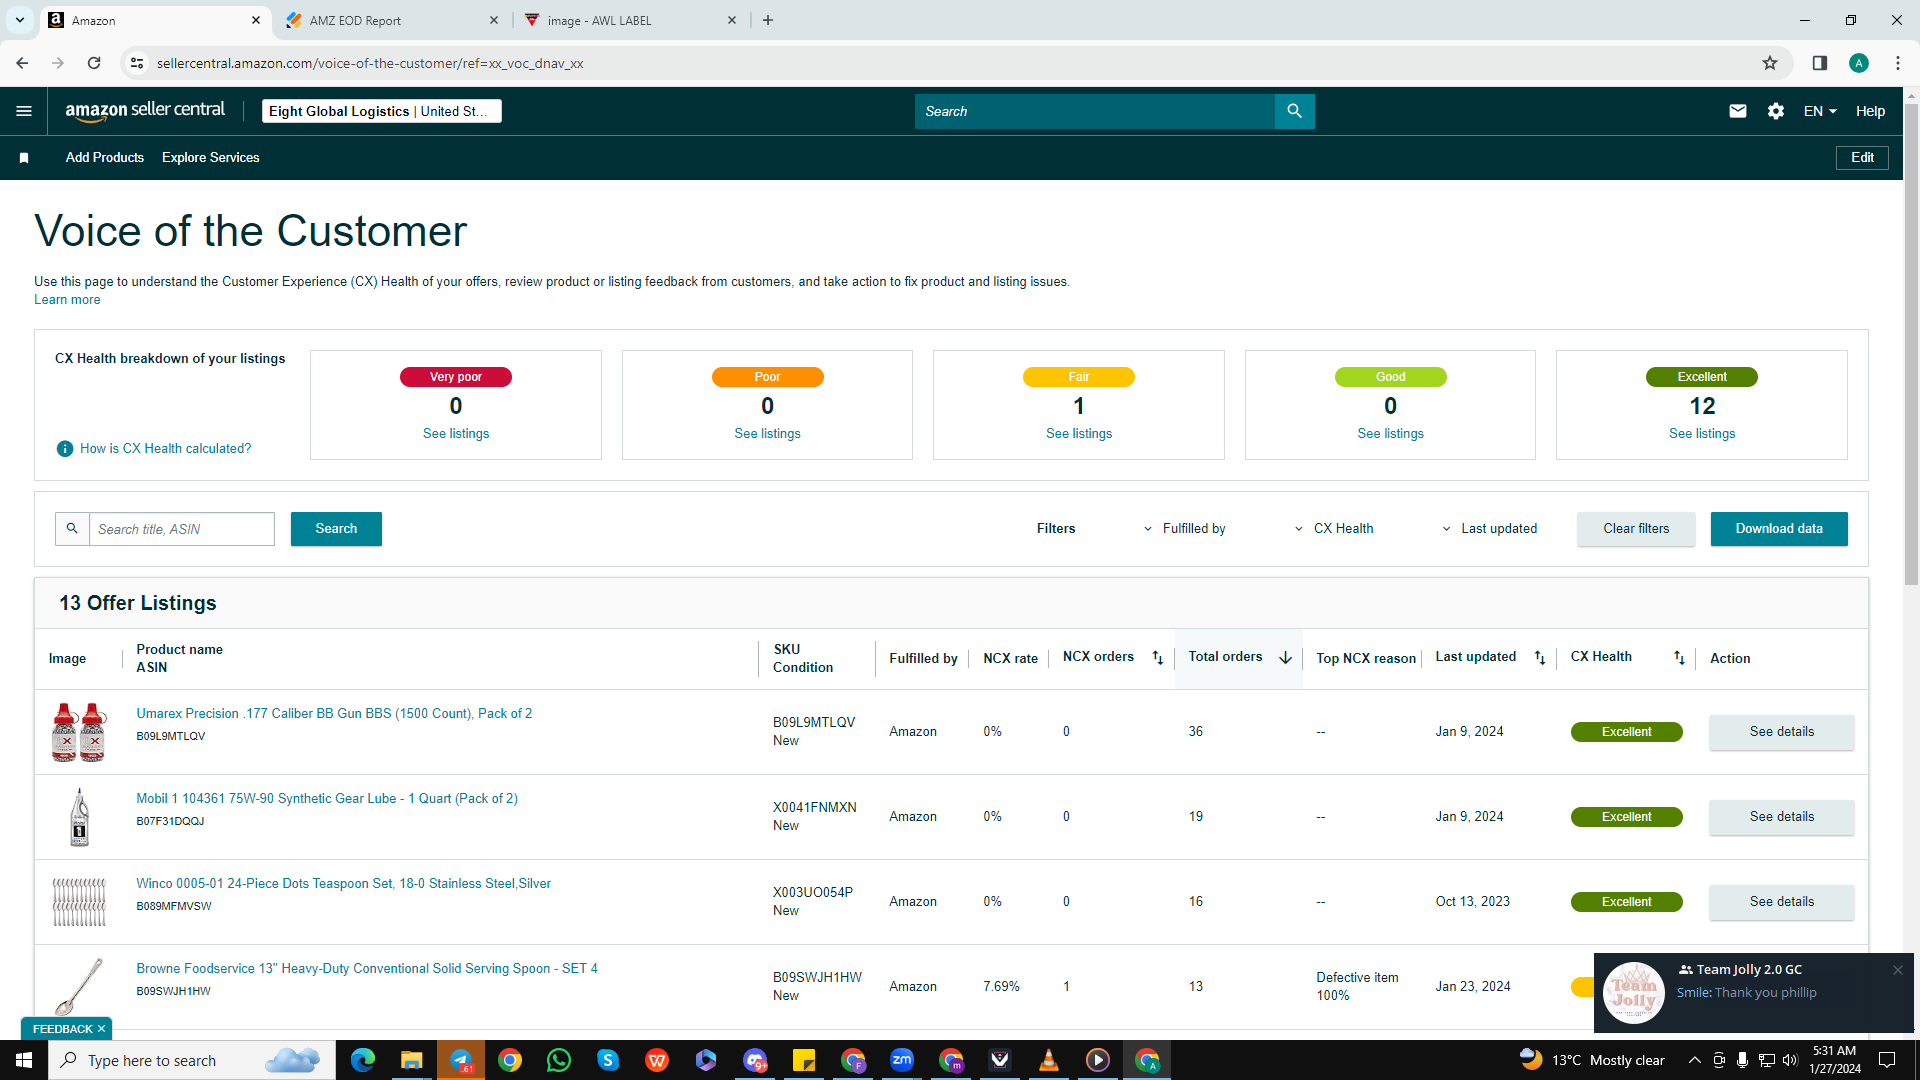Open the Windows Start menu
Screen dimensions: 1920x1080
pos(24,1060)
